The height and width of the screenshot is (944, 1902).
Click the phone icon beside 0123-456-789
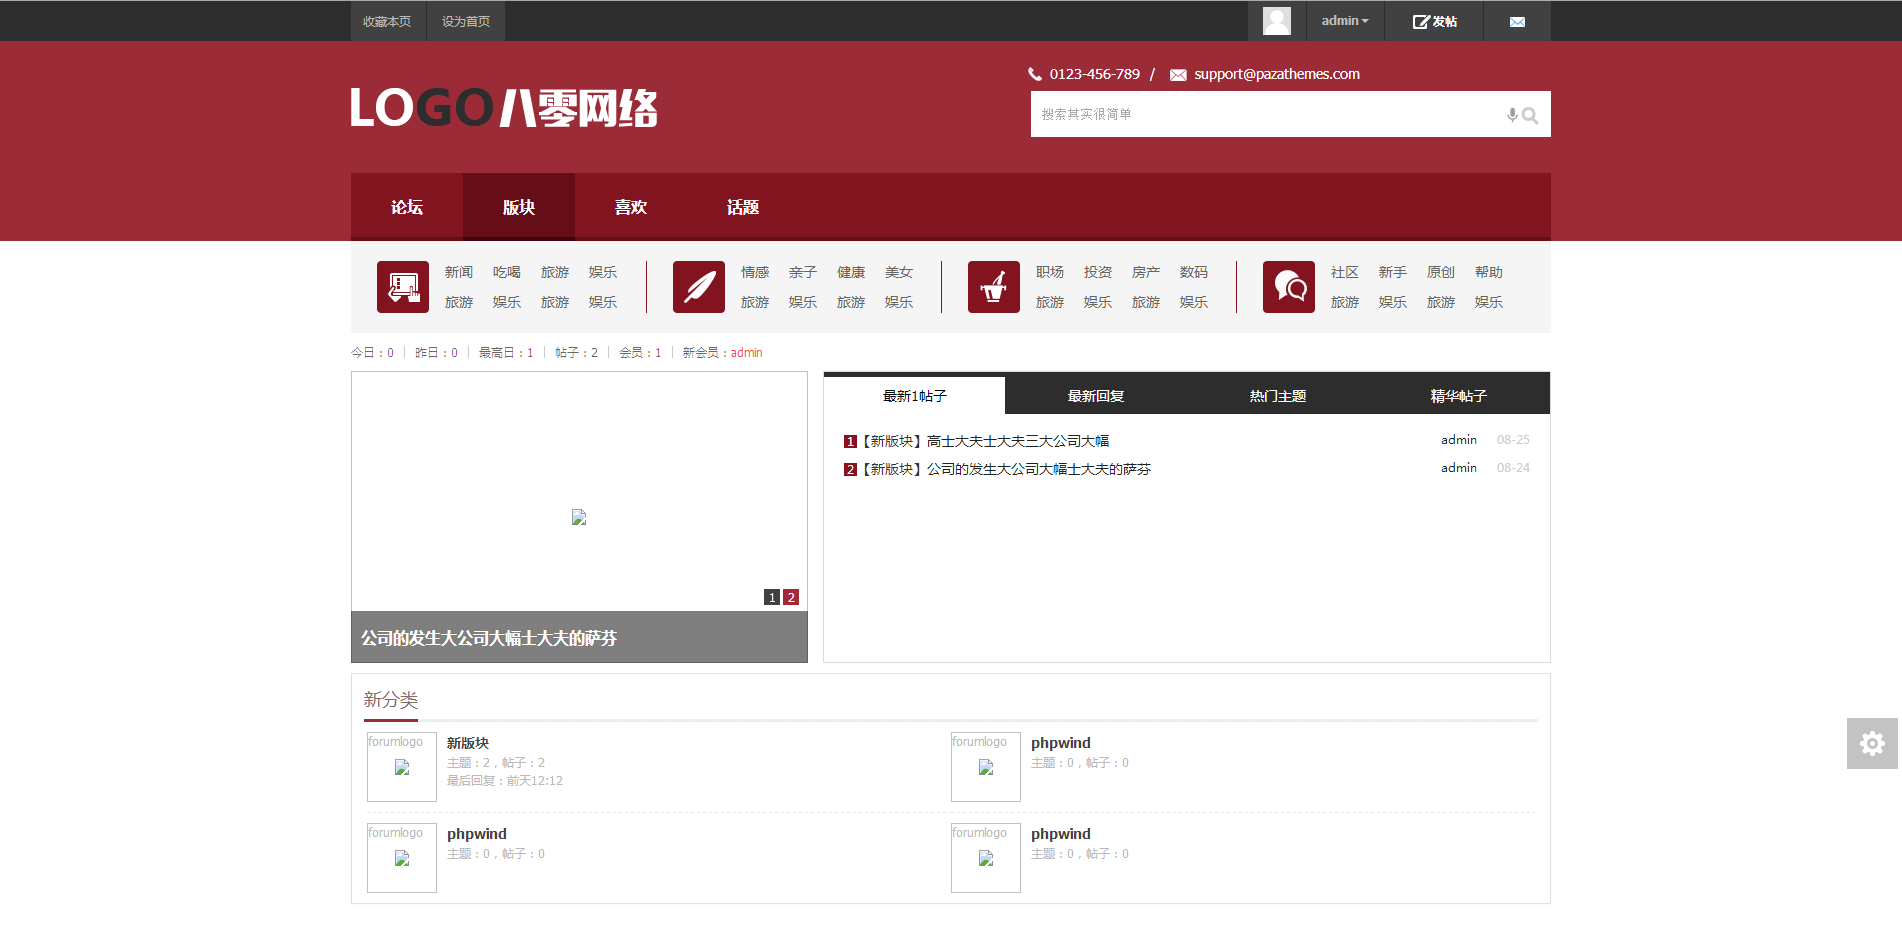pyautogui.click(x=1035, y=74)
